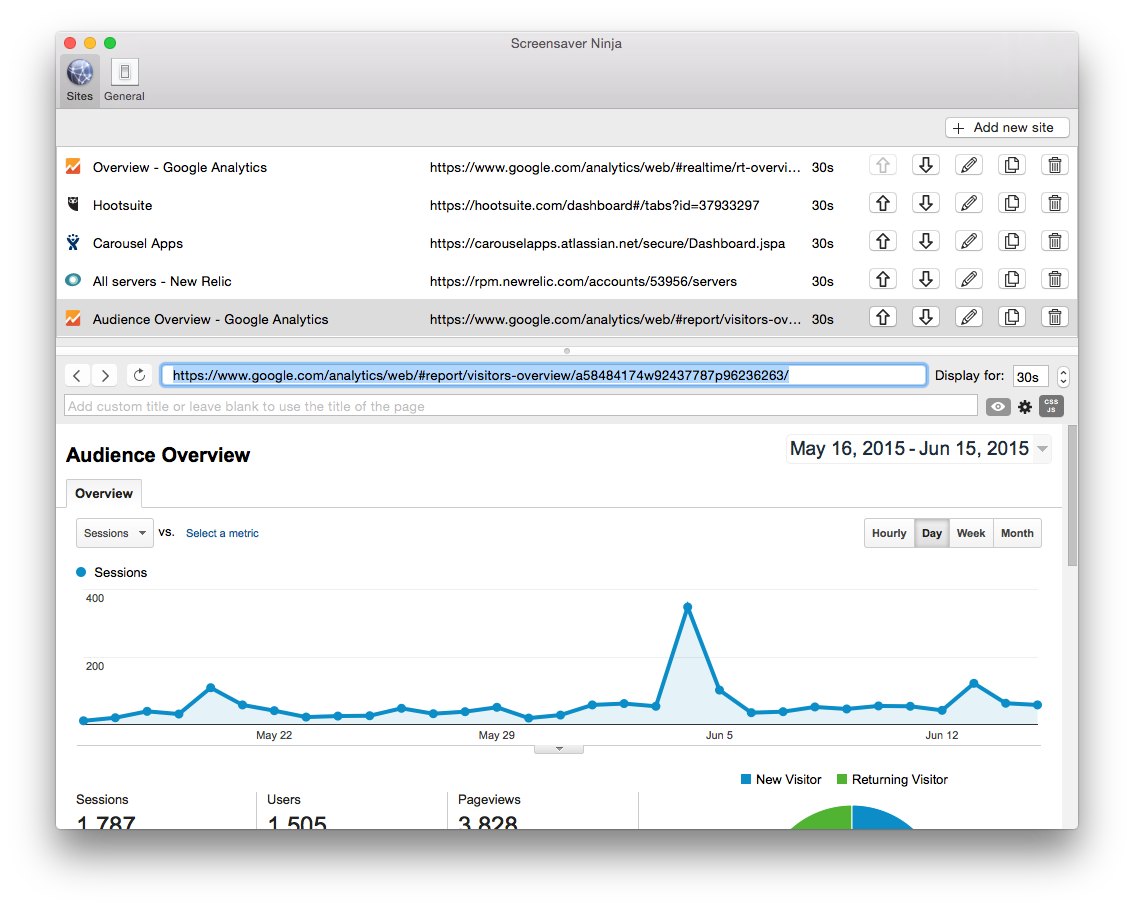1134x909 pixels.
Task: Go forward in the preview browser
Action: (x=105, y=375)
